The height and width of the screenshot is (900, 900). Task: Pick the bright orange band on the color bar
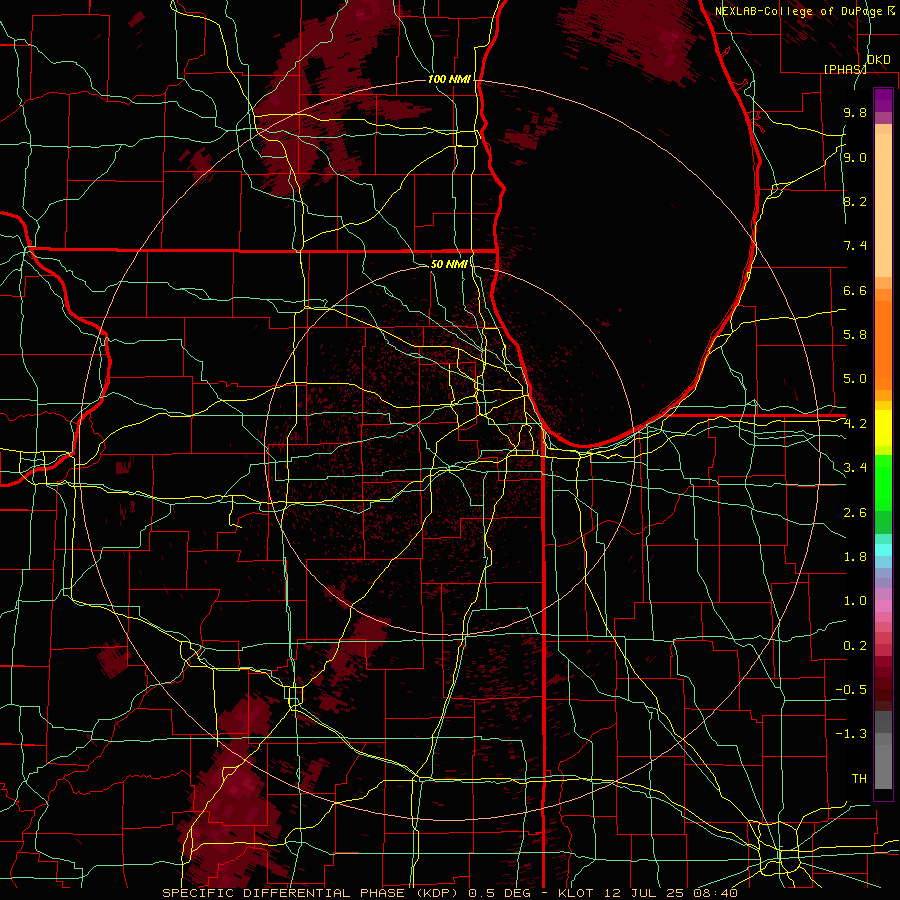point(883,346)
